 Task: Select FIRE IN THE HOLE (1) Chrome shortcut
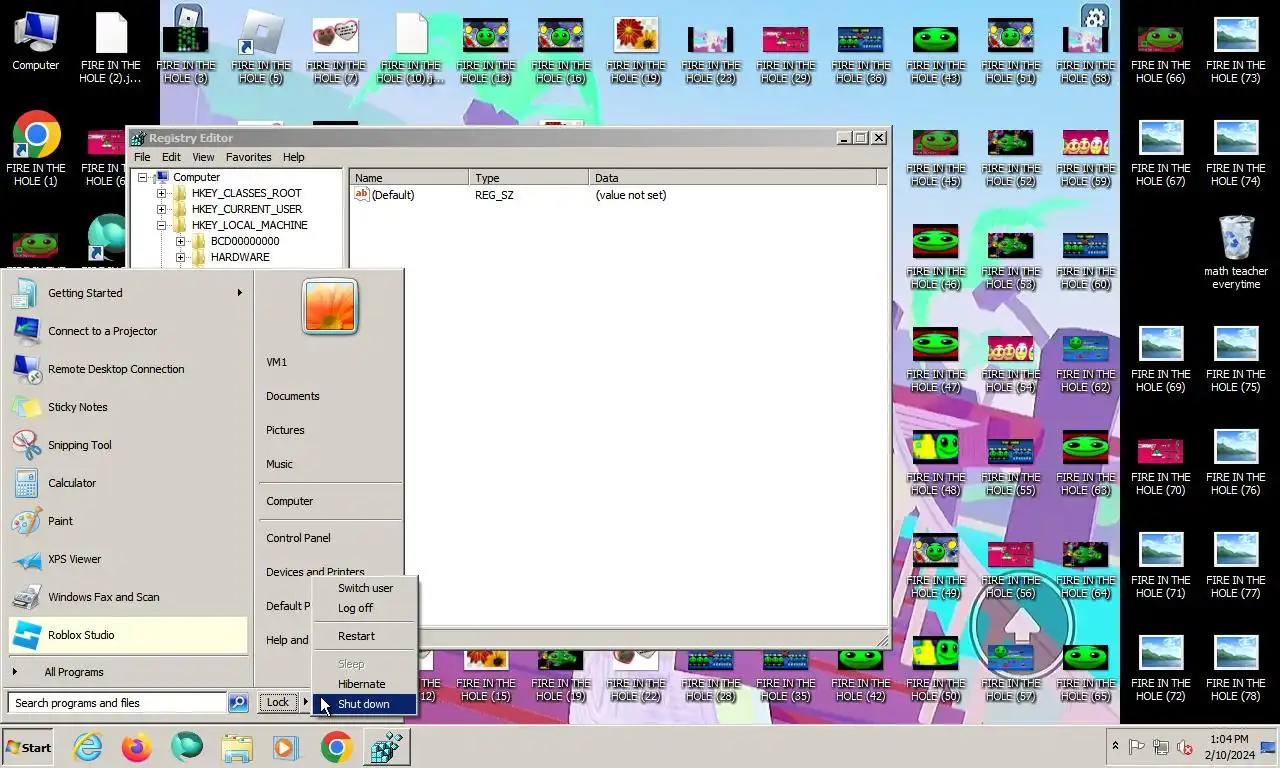tap(36, 149)
